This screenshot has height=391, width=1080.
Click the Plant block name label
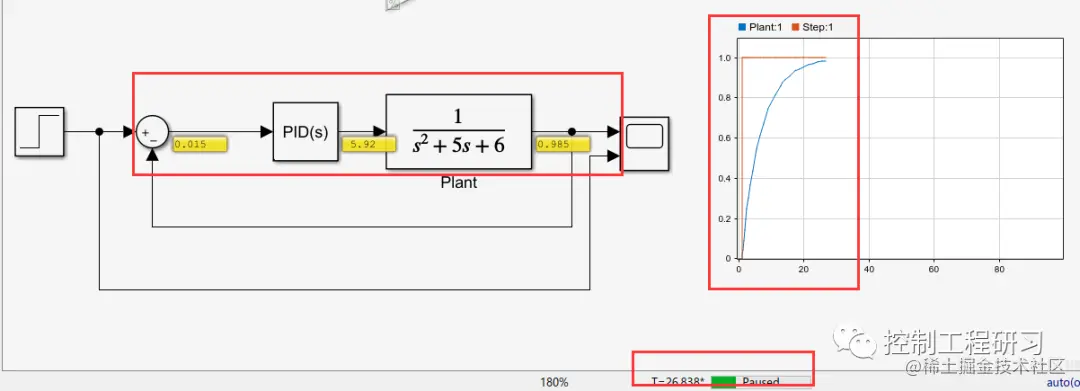[x=459, y=183]
